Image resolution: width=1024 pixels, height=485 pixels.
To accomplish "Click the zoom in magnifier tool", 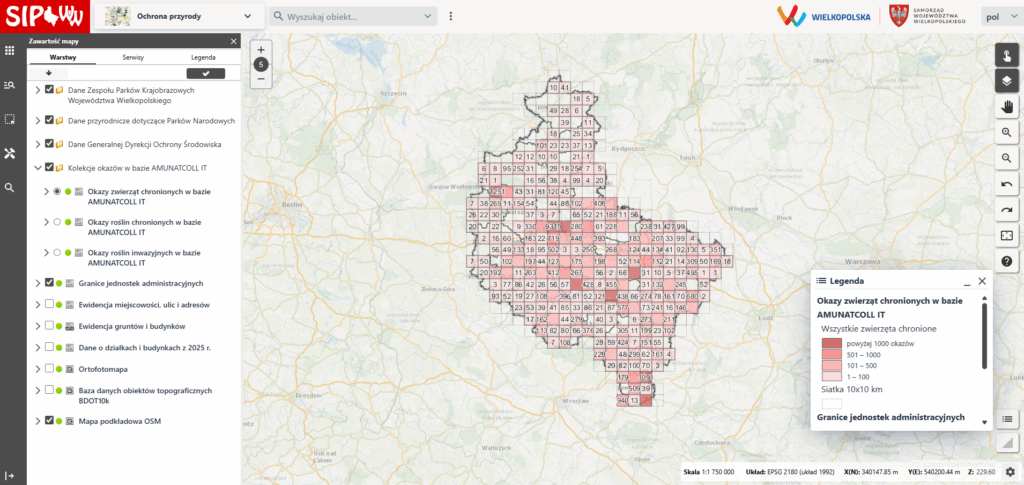I will (1006, 132).
